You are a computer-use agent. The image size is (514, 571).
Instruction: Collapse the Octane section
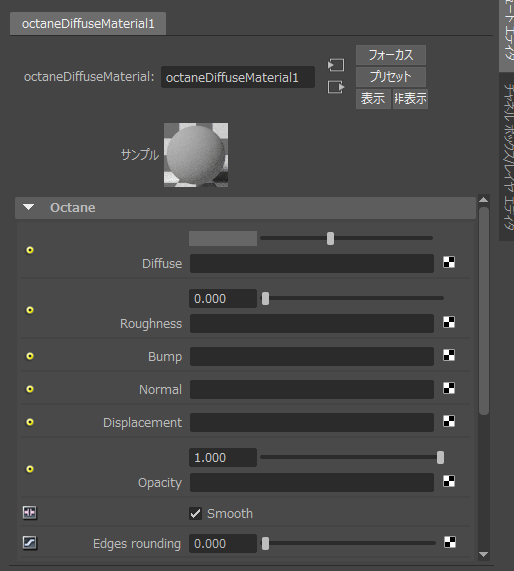click(x=28, y=207)
